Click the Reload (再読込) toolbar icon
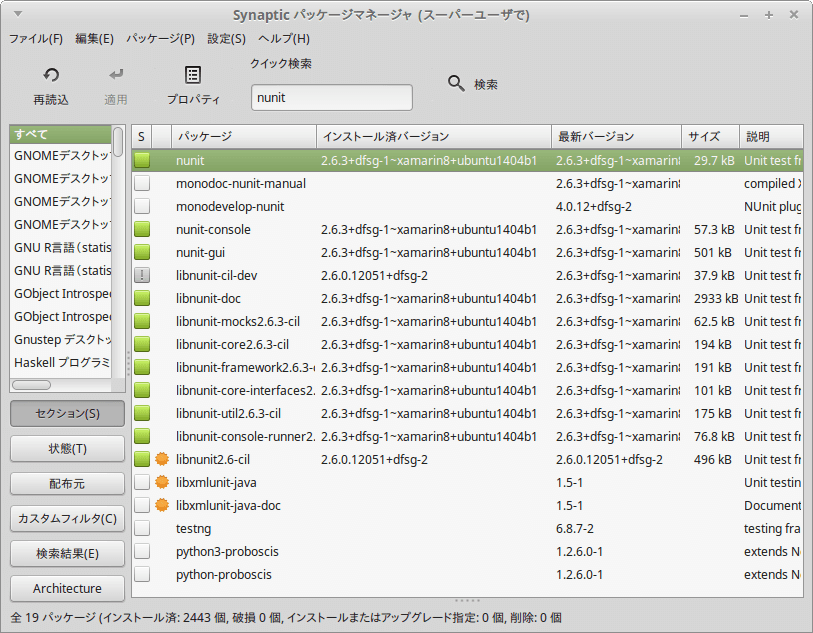813x633 pixels. pos(51,75)
